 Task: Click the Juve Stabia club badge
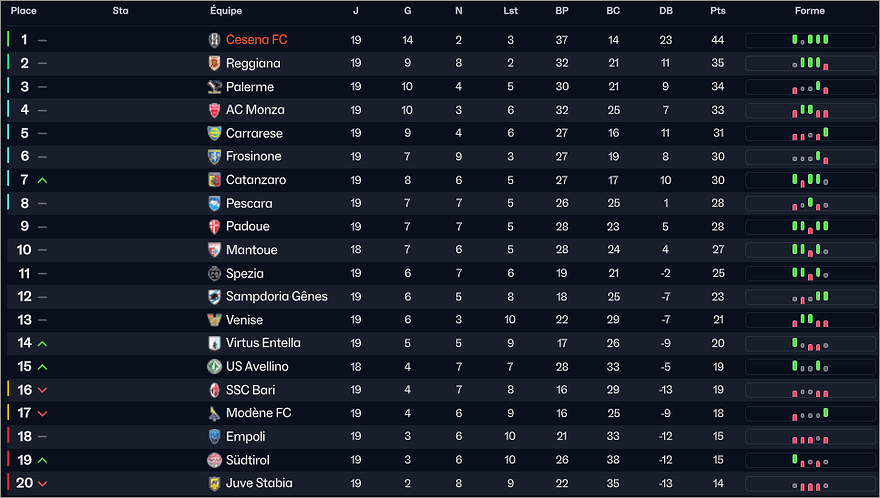214,483
